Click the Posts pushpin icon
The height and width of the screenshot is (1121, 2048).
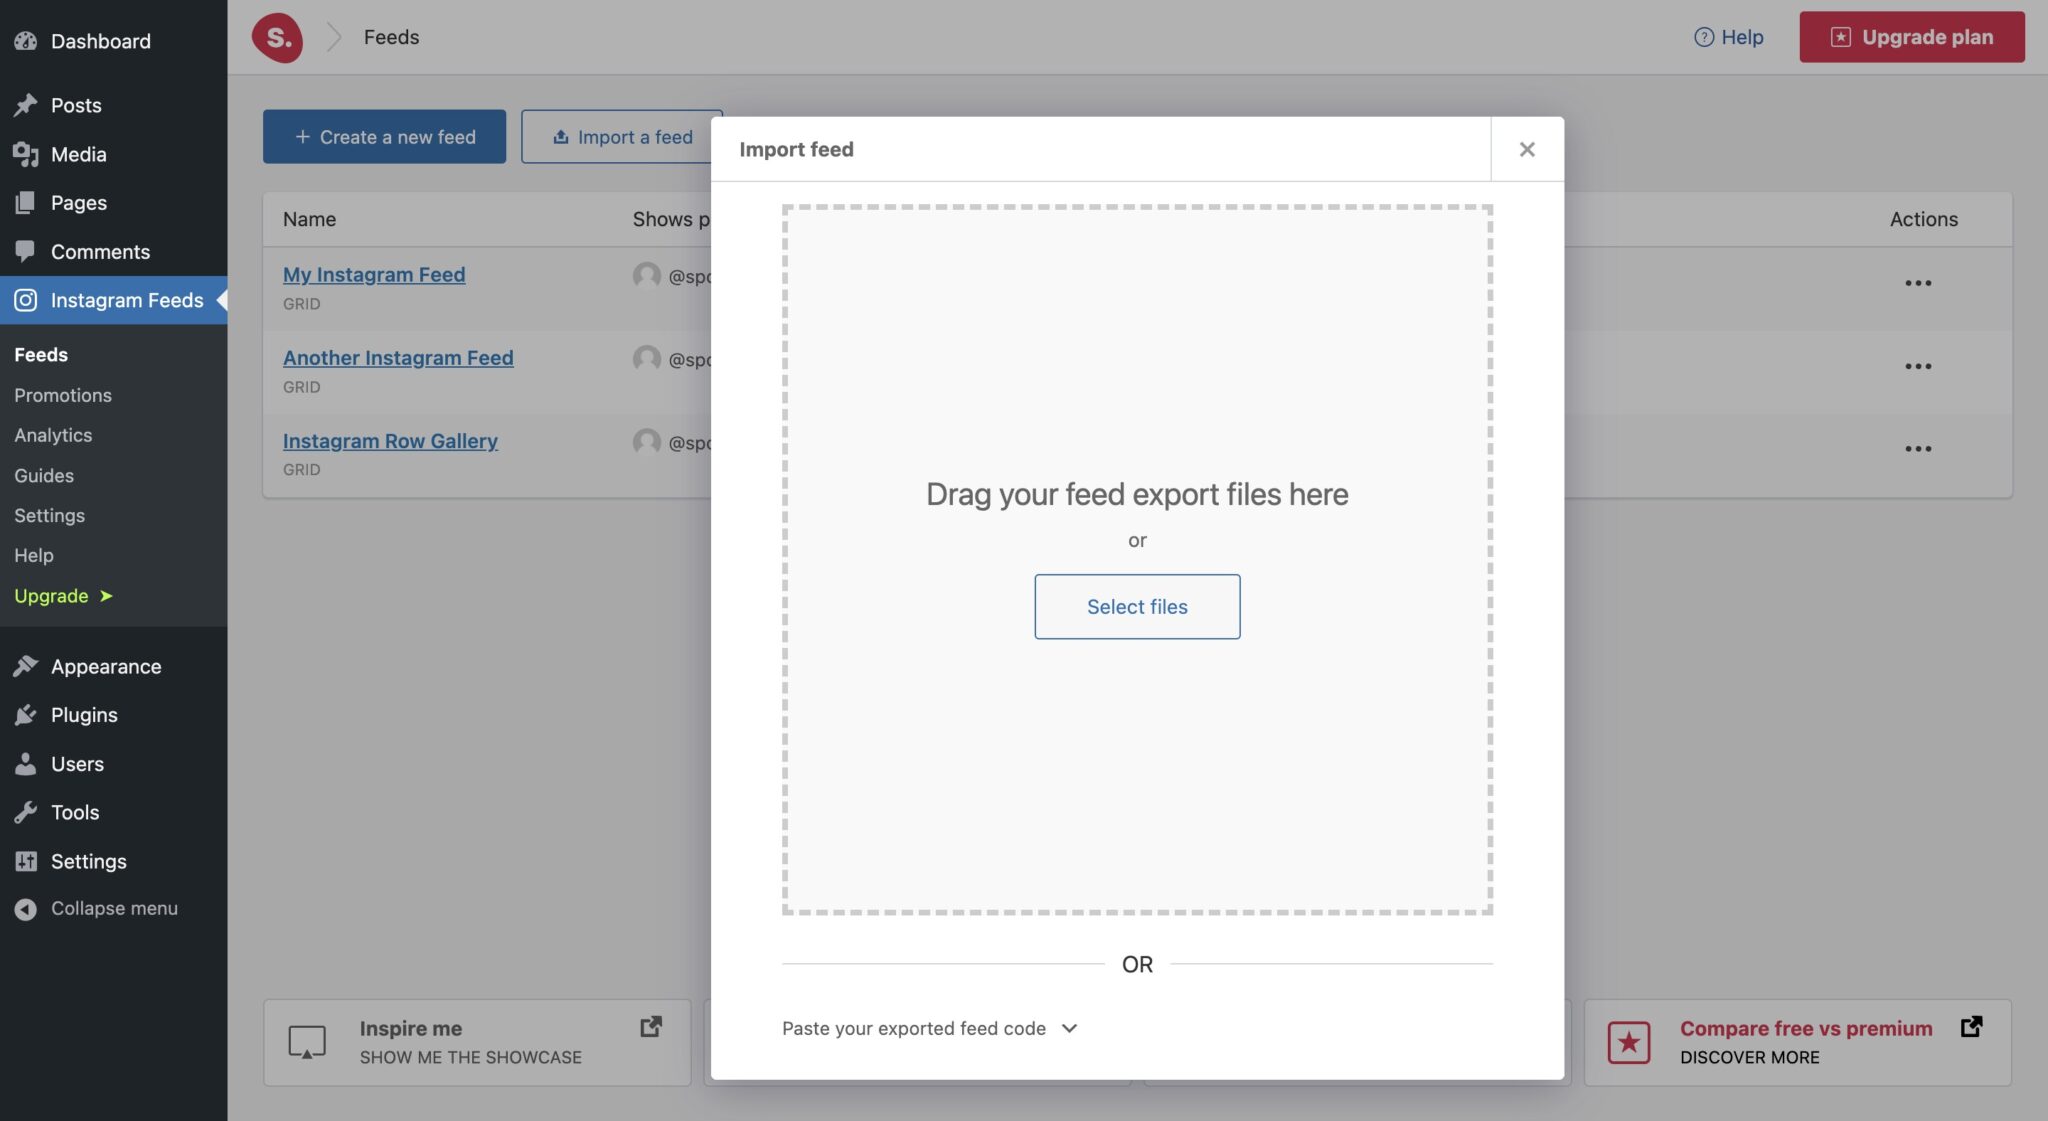pos(25,105)
